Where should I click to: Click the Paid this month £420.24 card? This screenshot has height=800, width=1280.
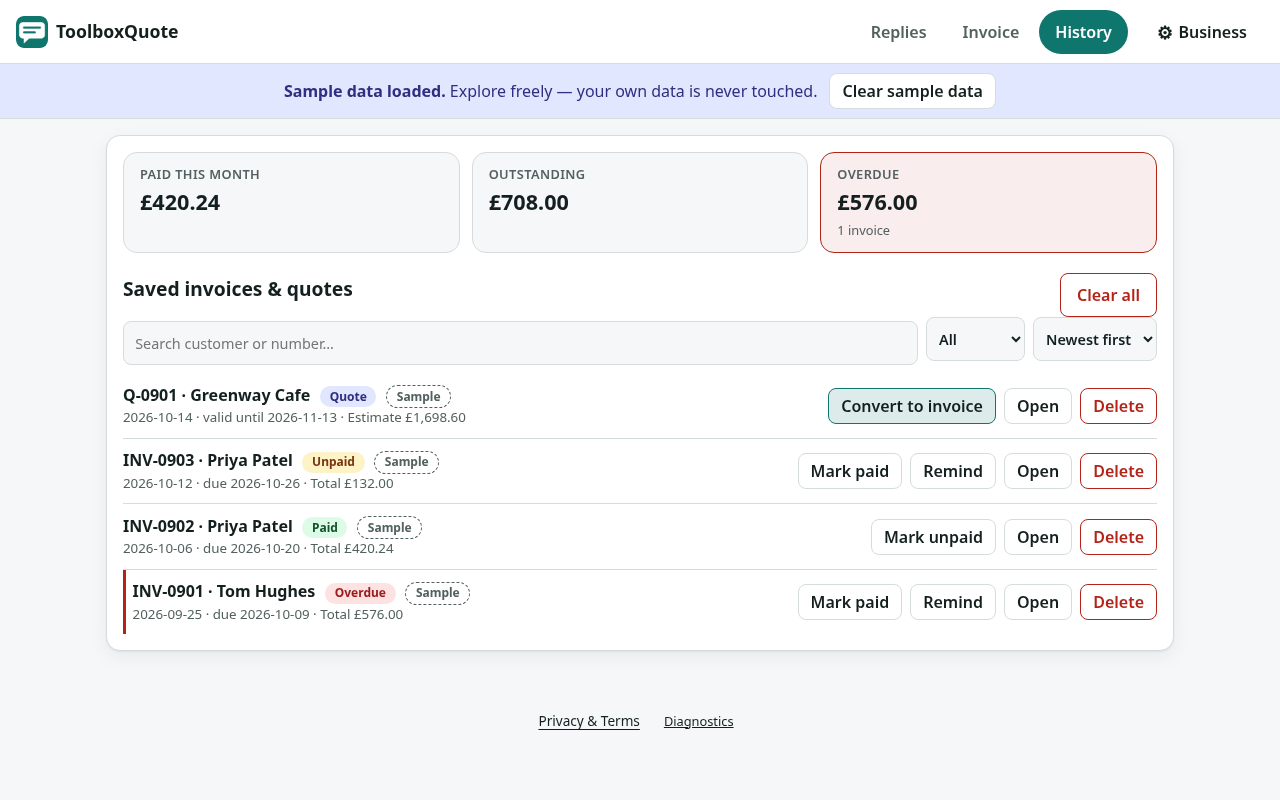pyautogui.click(x=291, y=202)
